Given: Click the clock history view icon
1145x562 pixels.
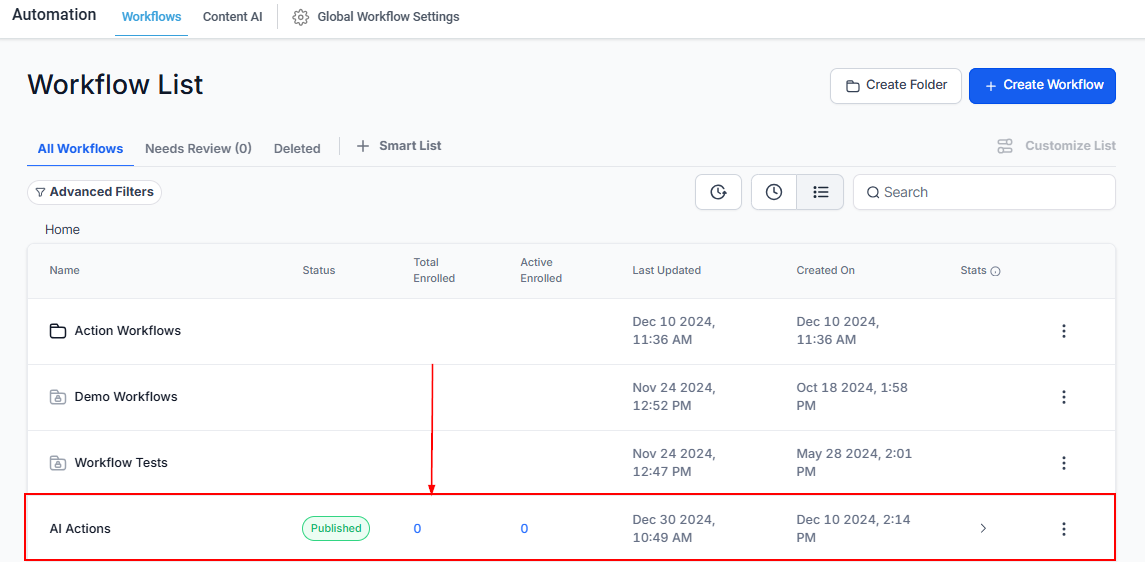Looking at the screenshot, I should (x=774, y=192).
